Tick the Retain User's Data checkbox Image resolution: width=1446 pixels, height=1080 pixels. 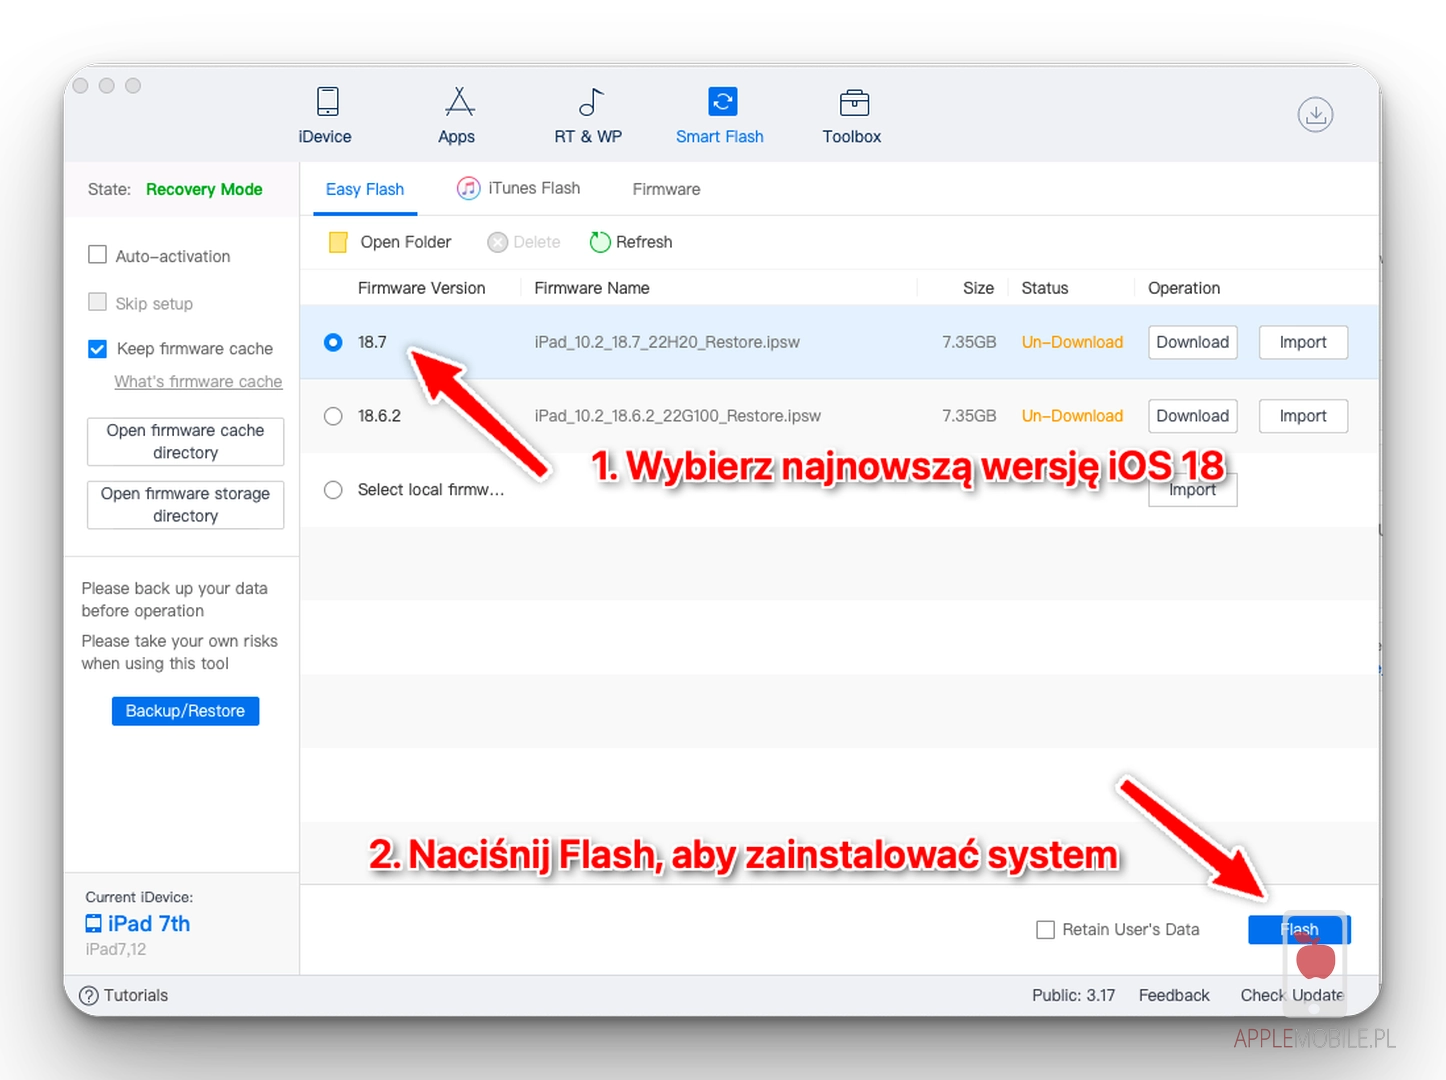pos(1045,930)
